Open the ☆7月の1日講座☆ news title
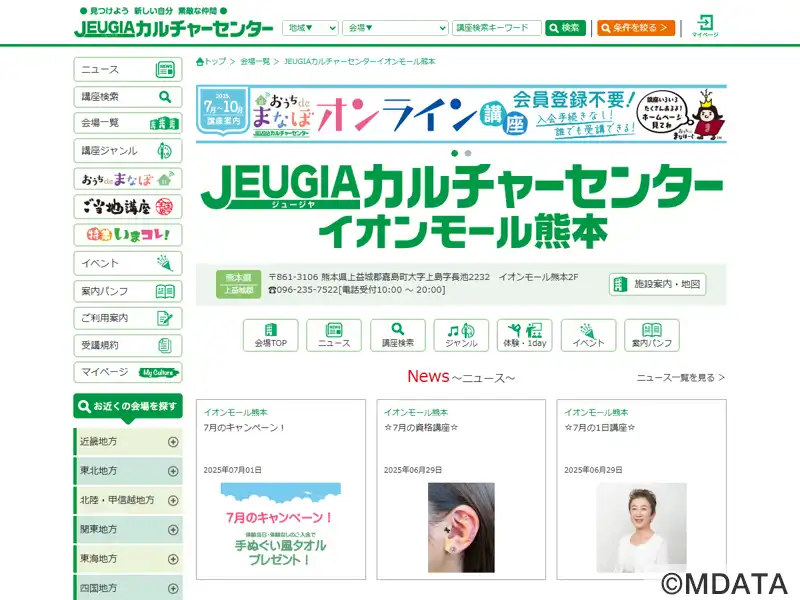Viewport: 800px width, 600px height. [x=599, y=428]
